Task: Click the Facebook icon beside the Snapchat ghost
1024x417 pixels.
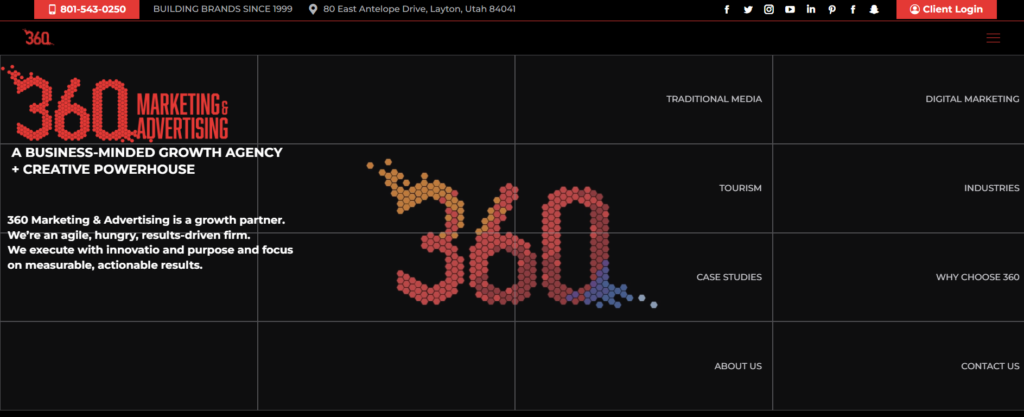Action: (x=852, y=9)
